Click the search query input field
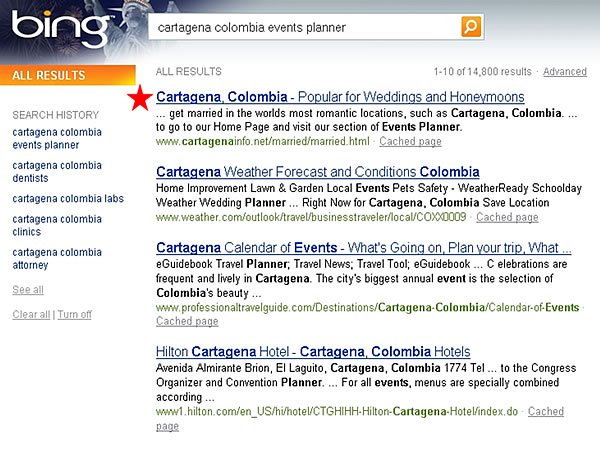 click(x=305, y=27)
